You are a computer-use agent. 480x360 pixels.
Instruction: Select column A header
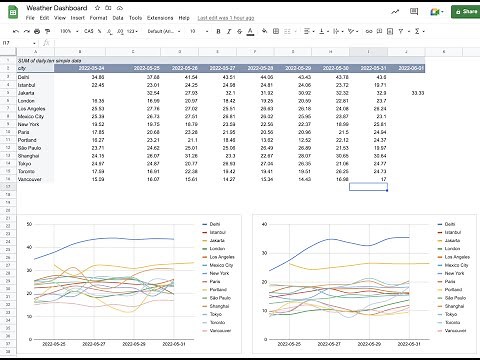pos(35,52)
